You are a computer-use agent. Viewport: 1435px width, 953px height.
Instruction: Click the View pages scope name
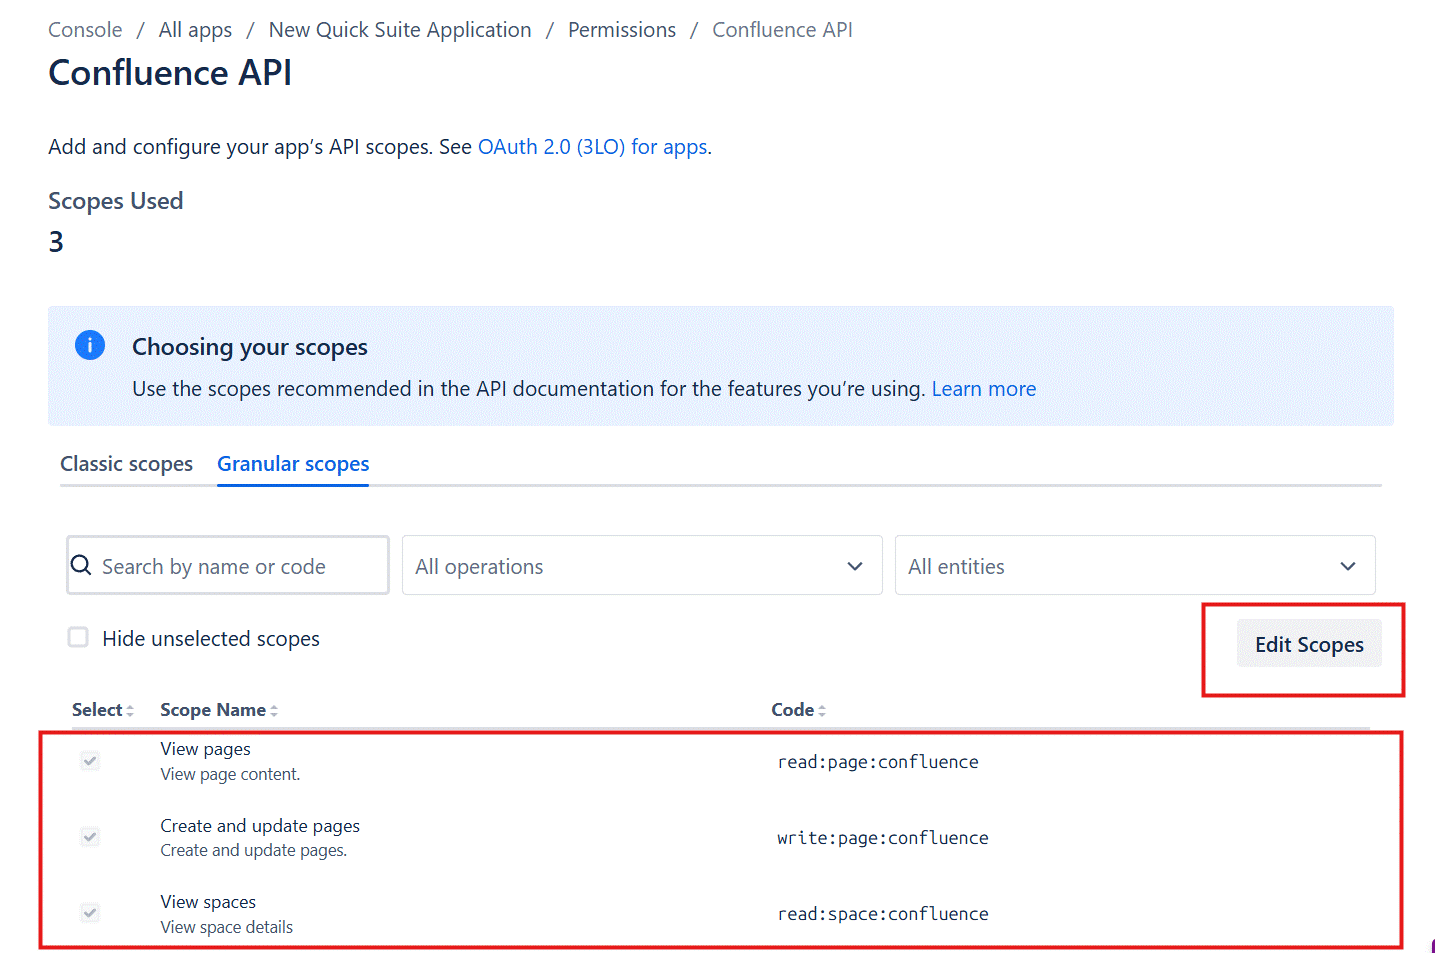click(x=205, y=749)
